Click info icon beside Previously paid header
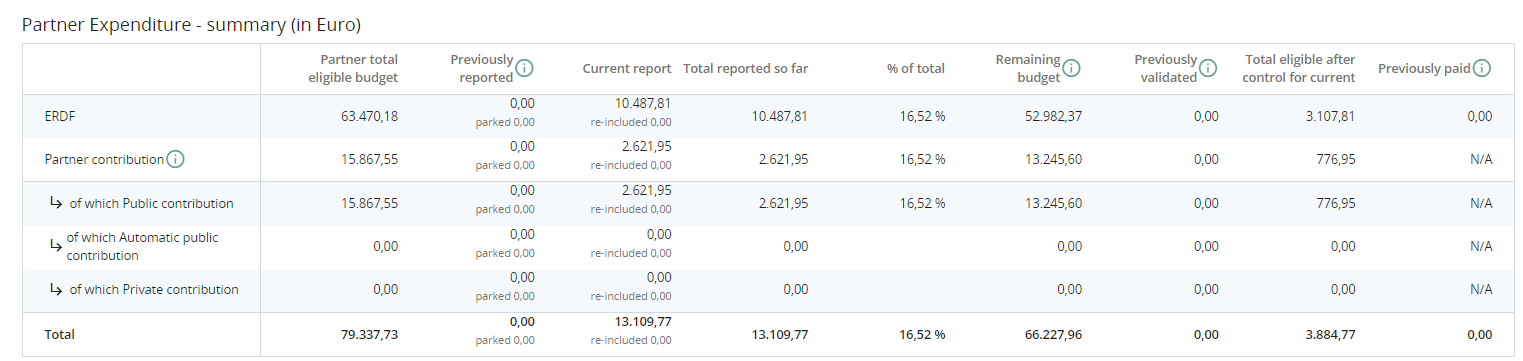Screen dimensions: 1523x361 pyautogui.click(x=1482, y=68)
